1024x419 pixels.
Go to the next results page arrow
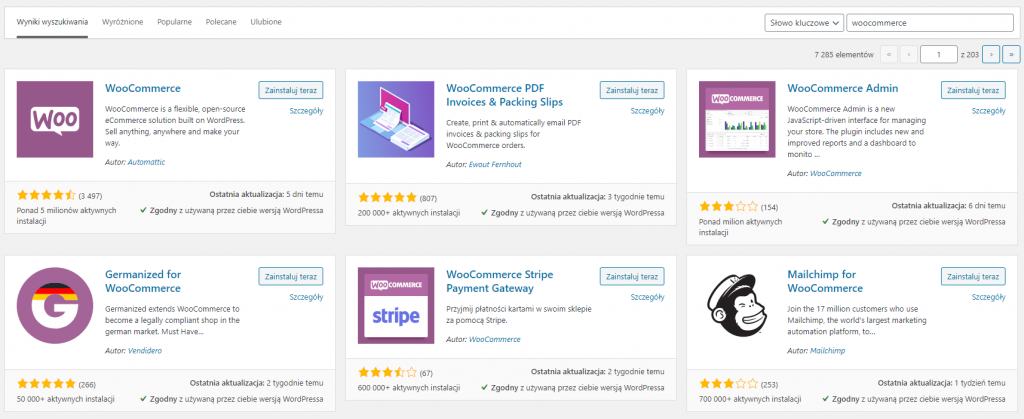(991, 55)
